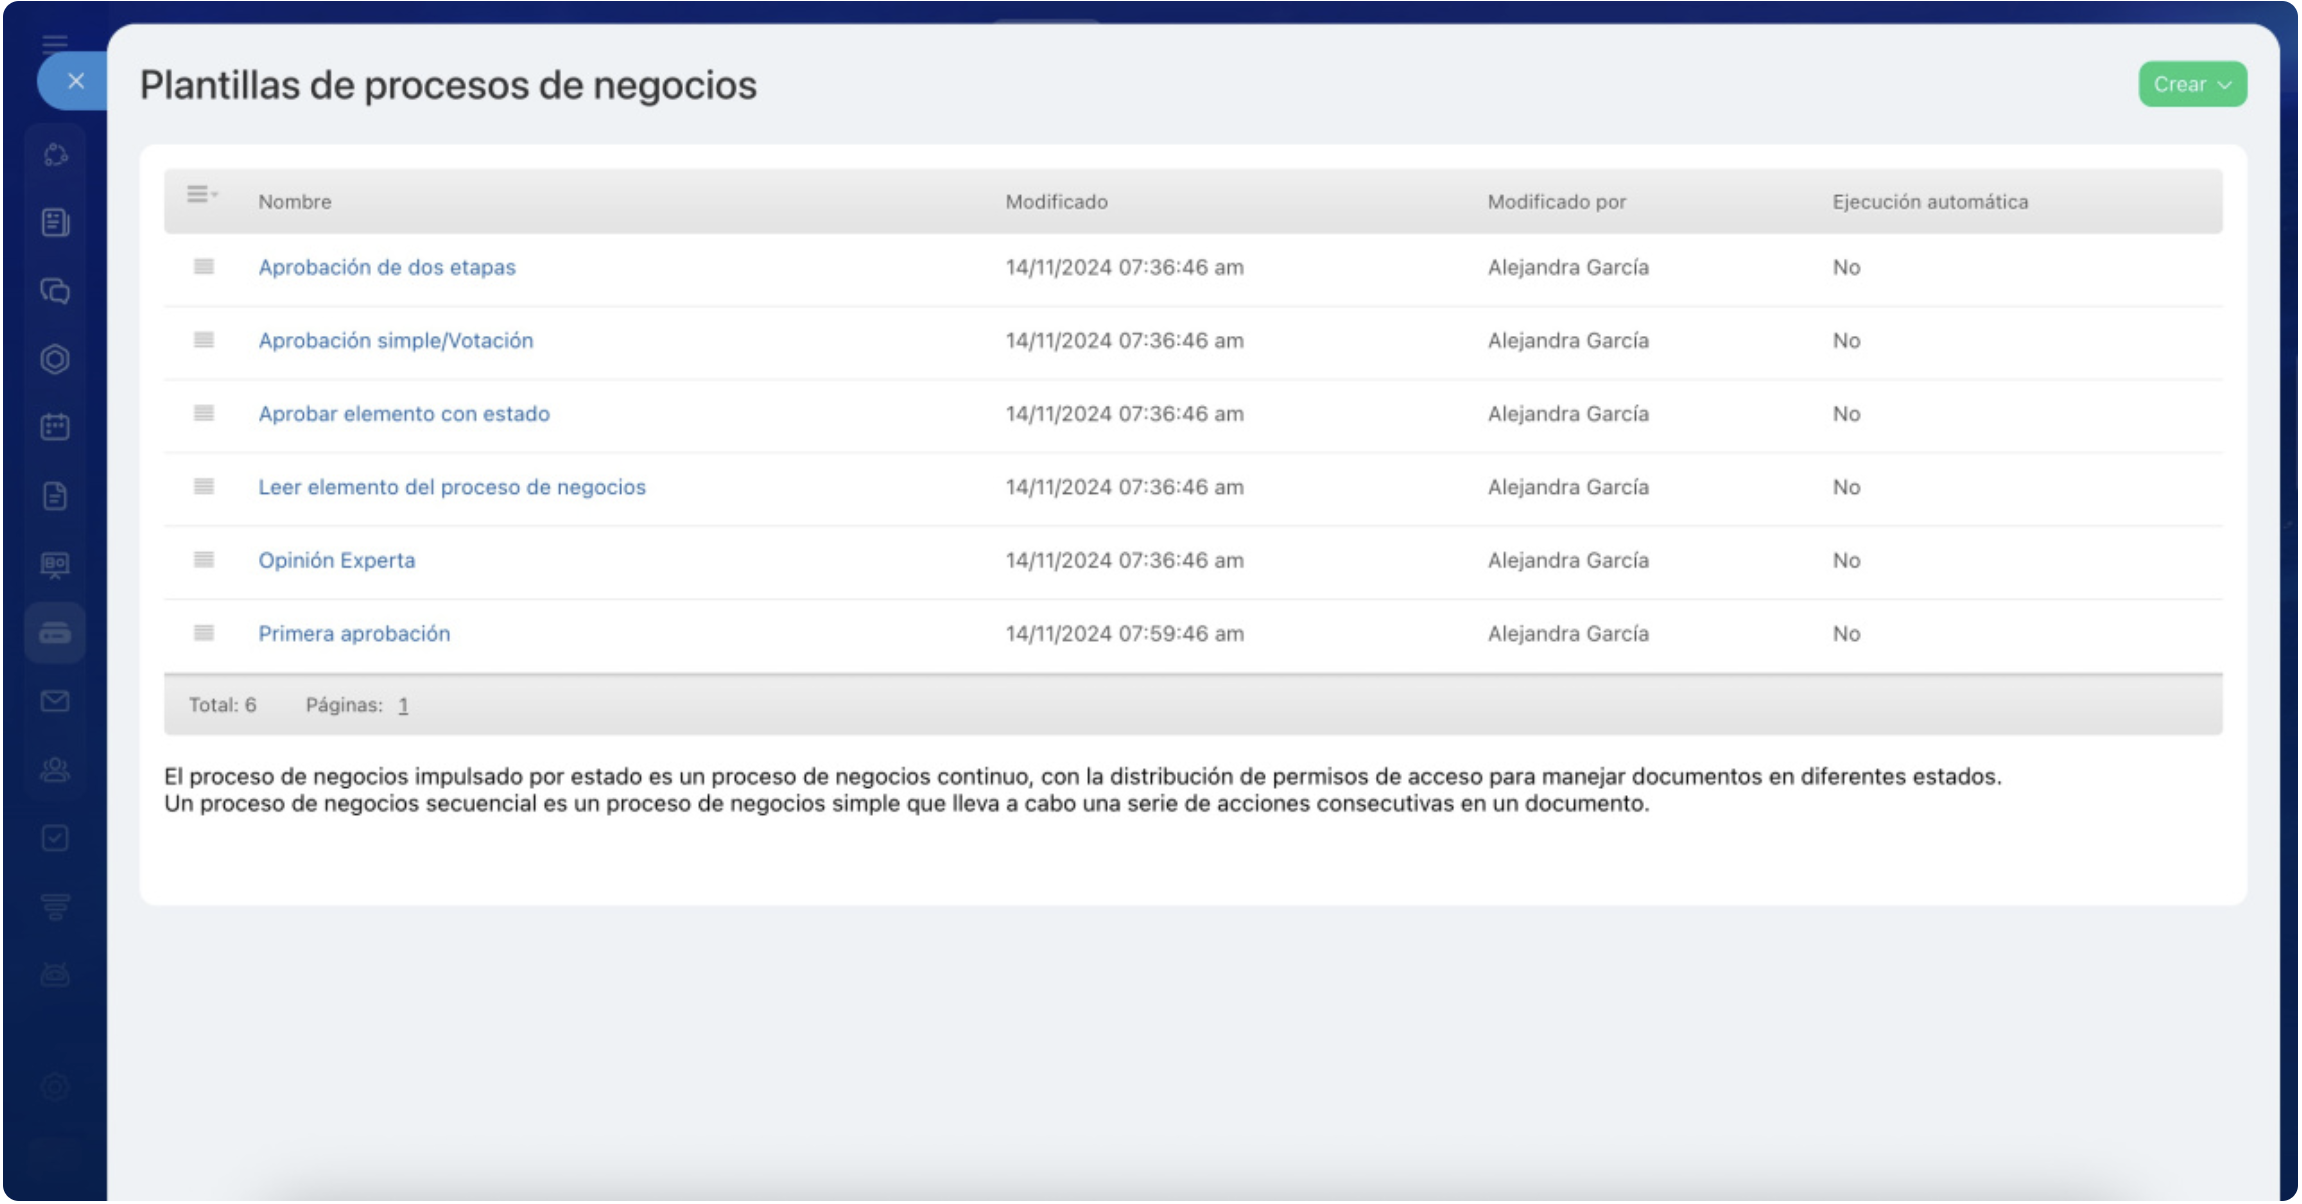Open Leer elemento del proceso de negocios

[x=452, y=487]
